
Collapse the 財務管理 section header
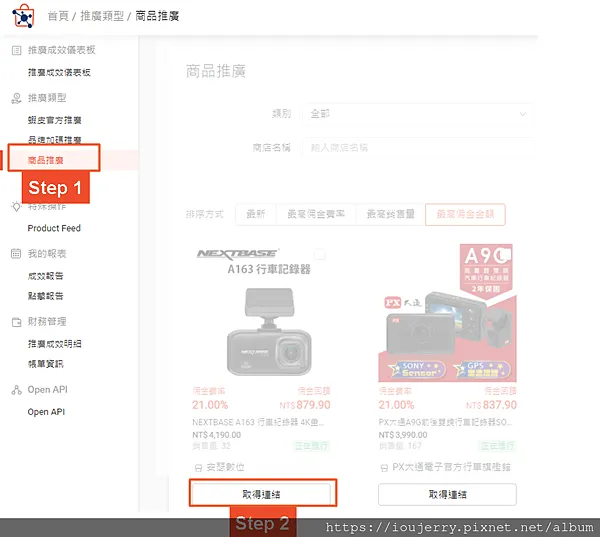tap(47, 322)
